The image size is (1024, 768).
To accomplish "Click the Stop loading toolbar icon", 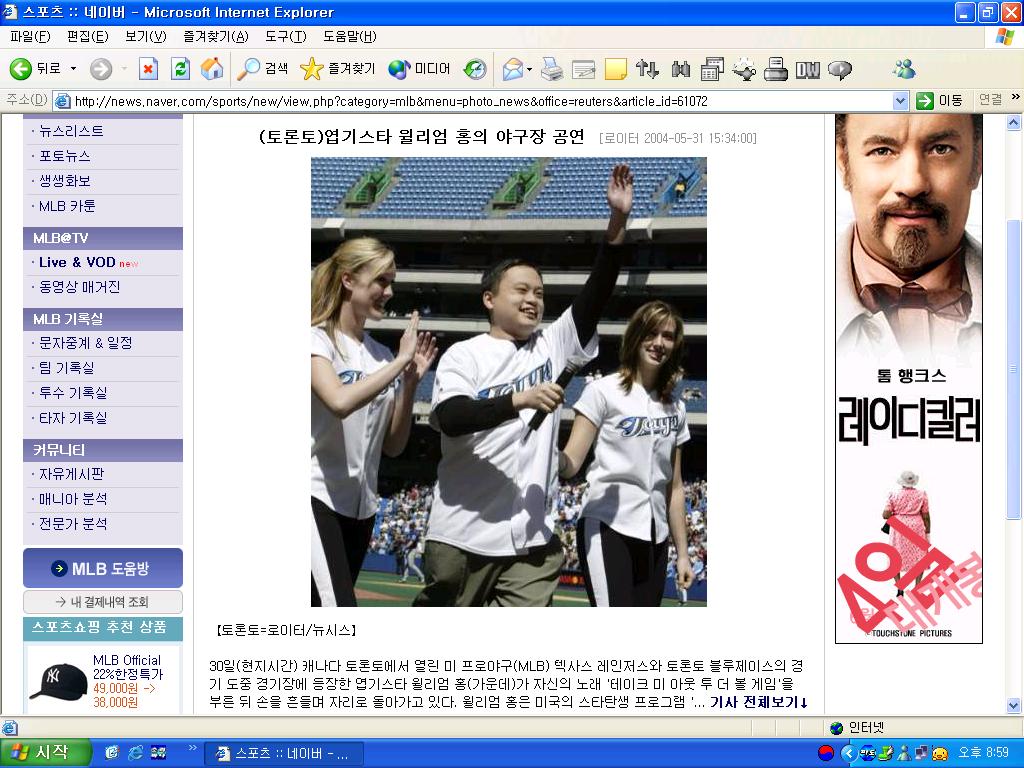I will pyautogui.click(x=148, y=69).
